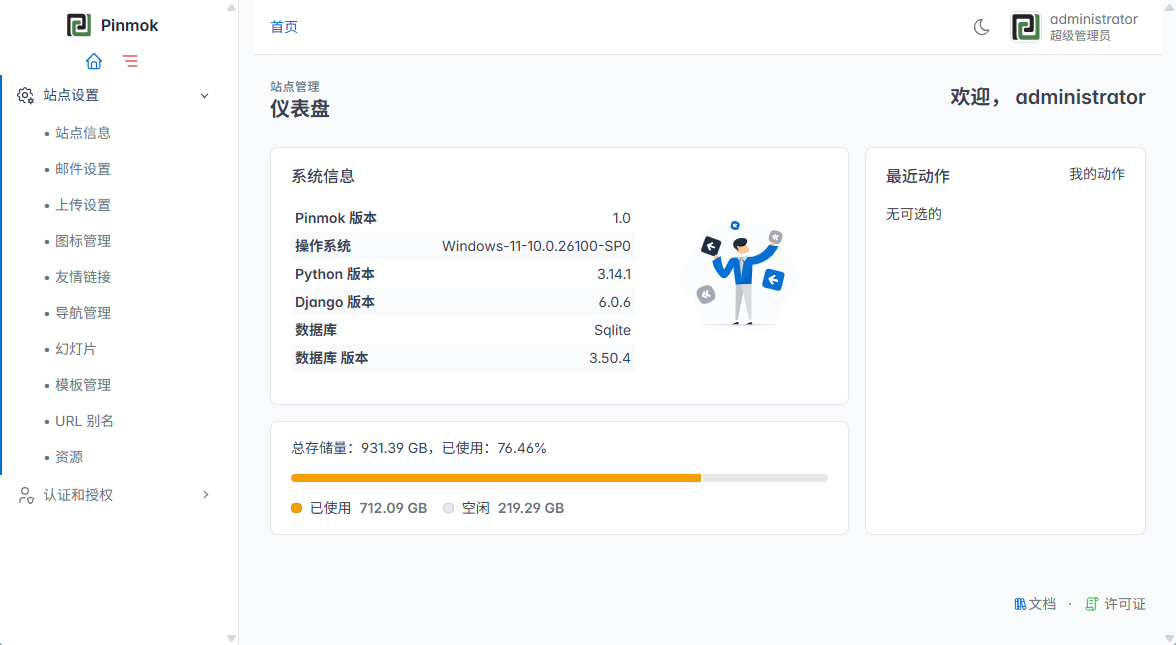Click the orange 已使用 legend dot

click(296, 508)
